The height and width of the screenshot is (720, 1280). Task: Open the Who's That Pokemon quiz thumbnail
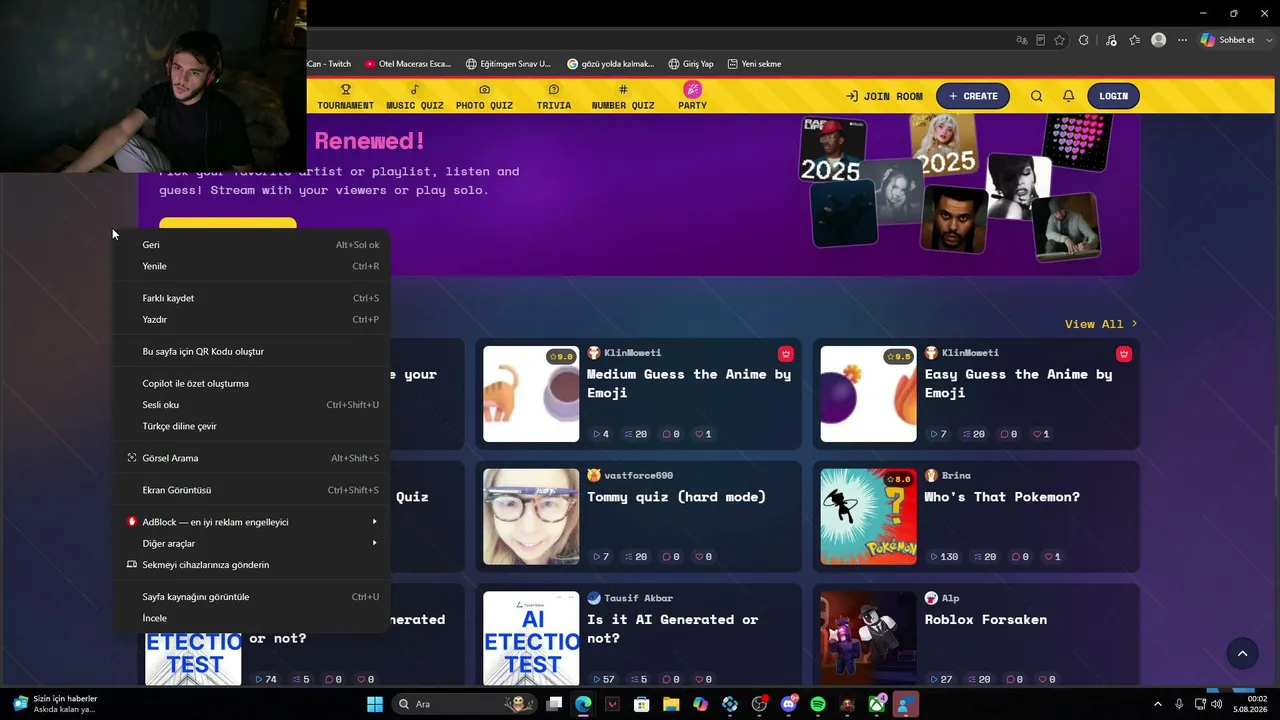tap(868, 517)
